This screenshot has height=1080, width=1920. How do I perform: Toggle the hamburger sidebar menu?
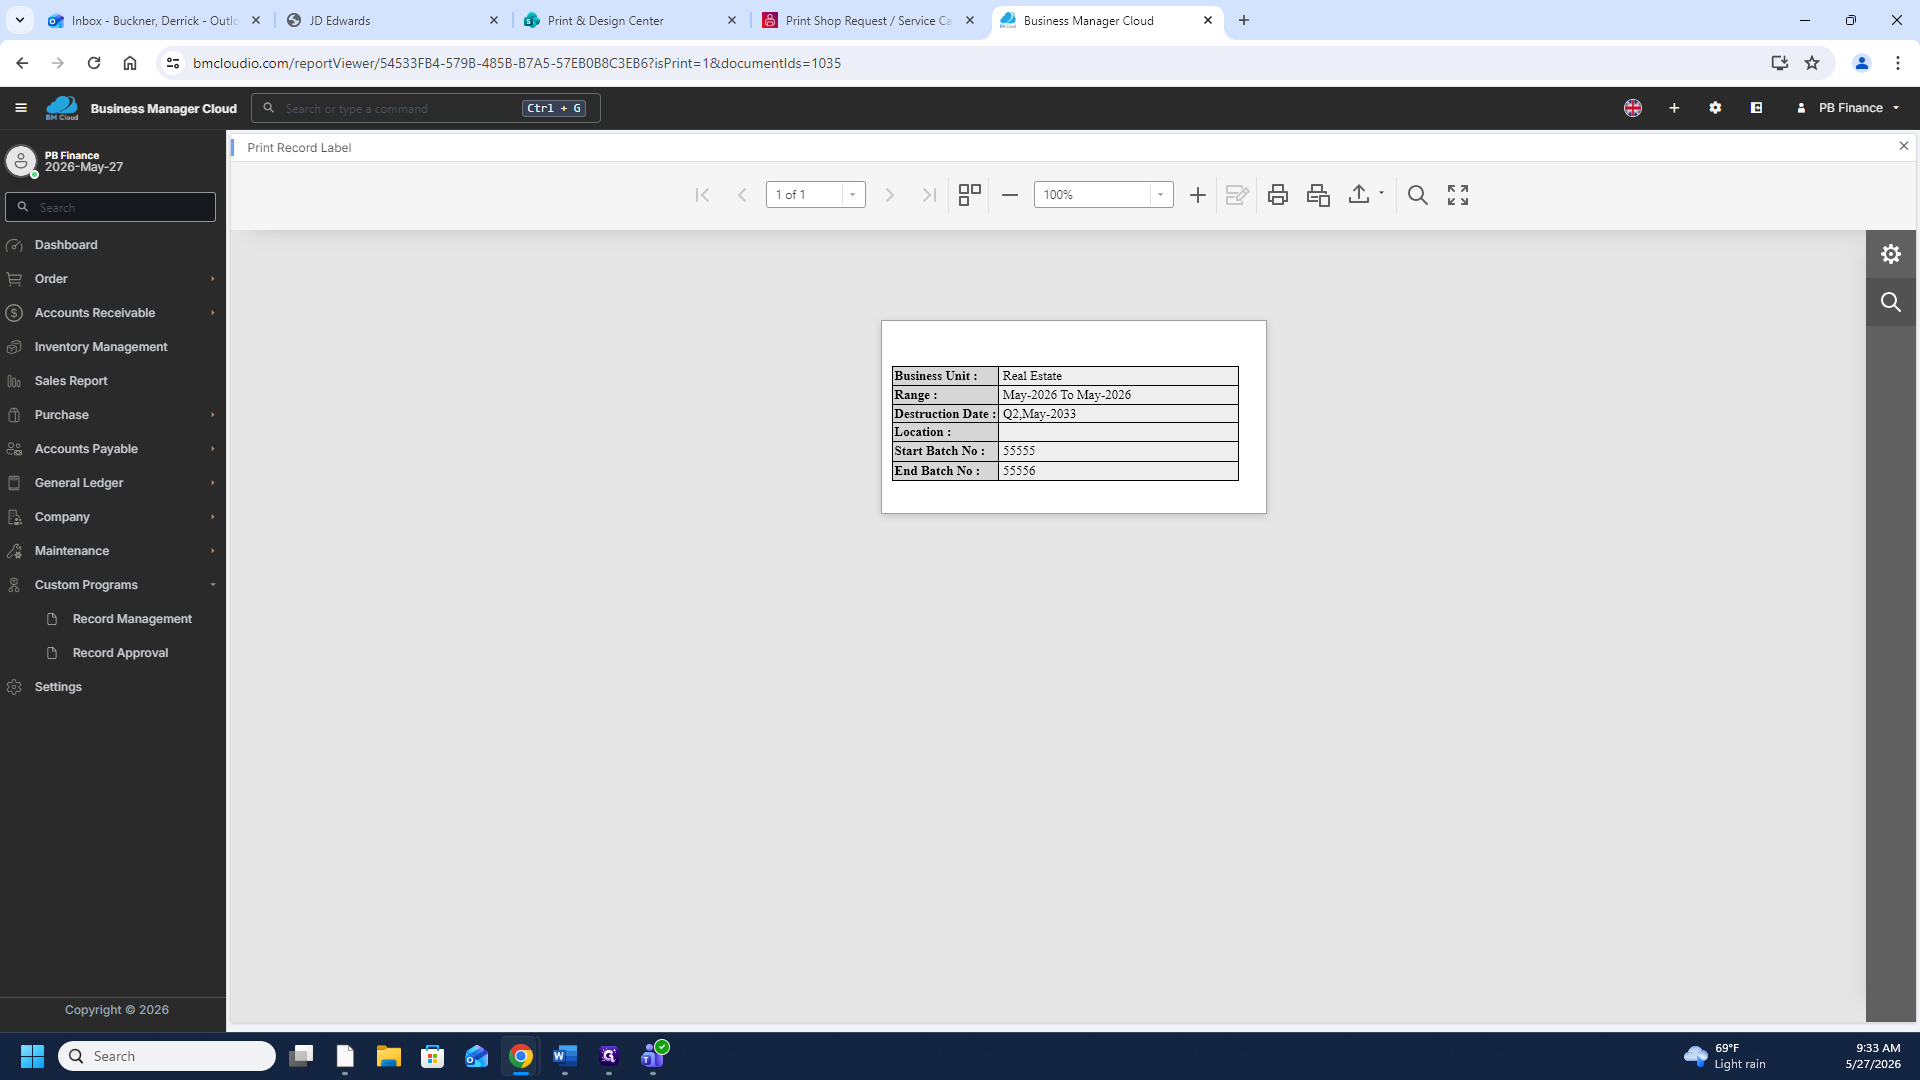21,108
